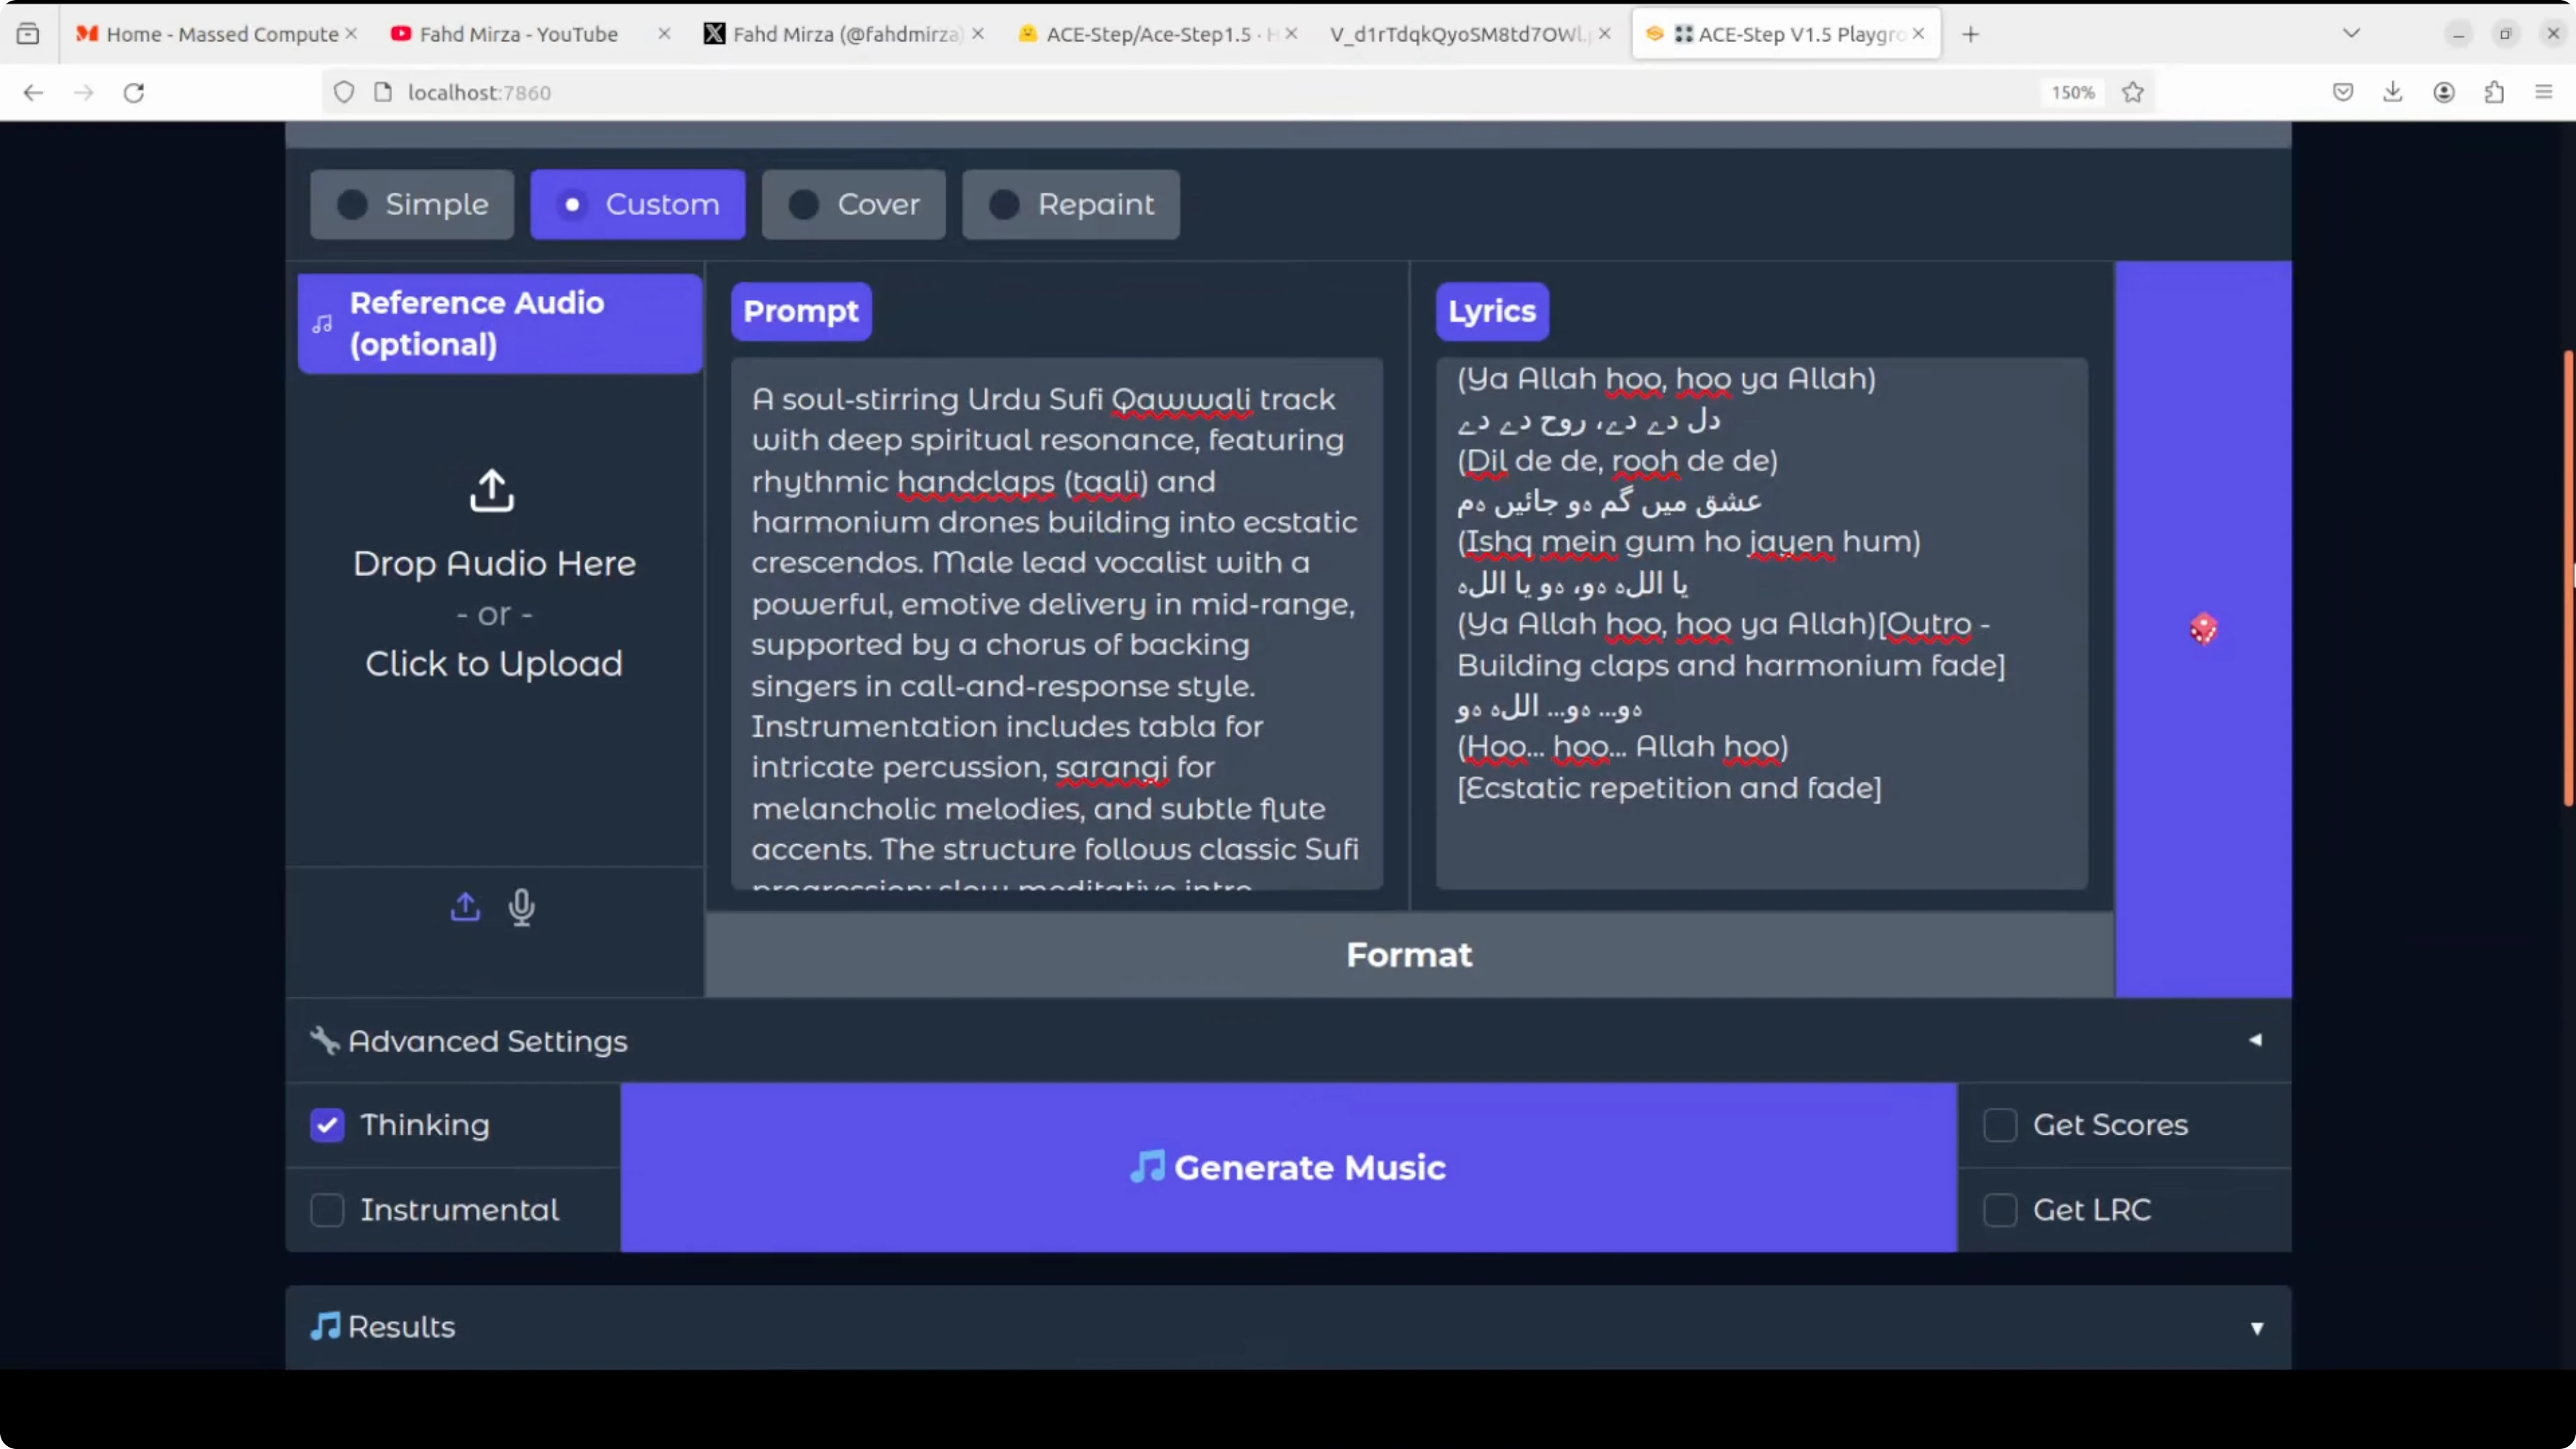Click the random dice sample icon
The image size is (2576, 1449).
pos(2203,629)
